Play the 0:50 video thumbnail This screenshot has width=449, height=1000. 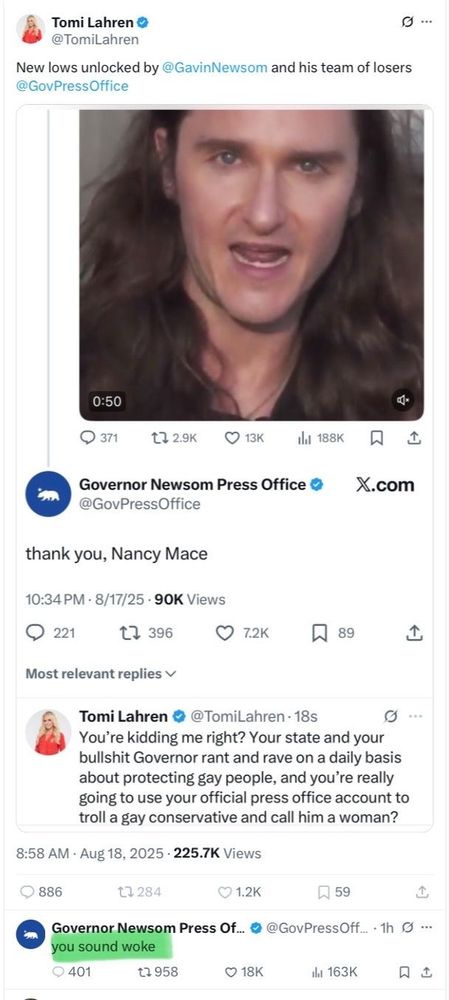(251, 265)
